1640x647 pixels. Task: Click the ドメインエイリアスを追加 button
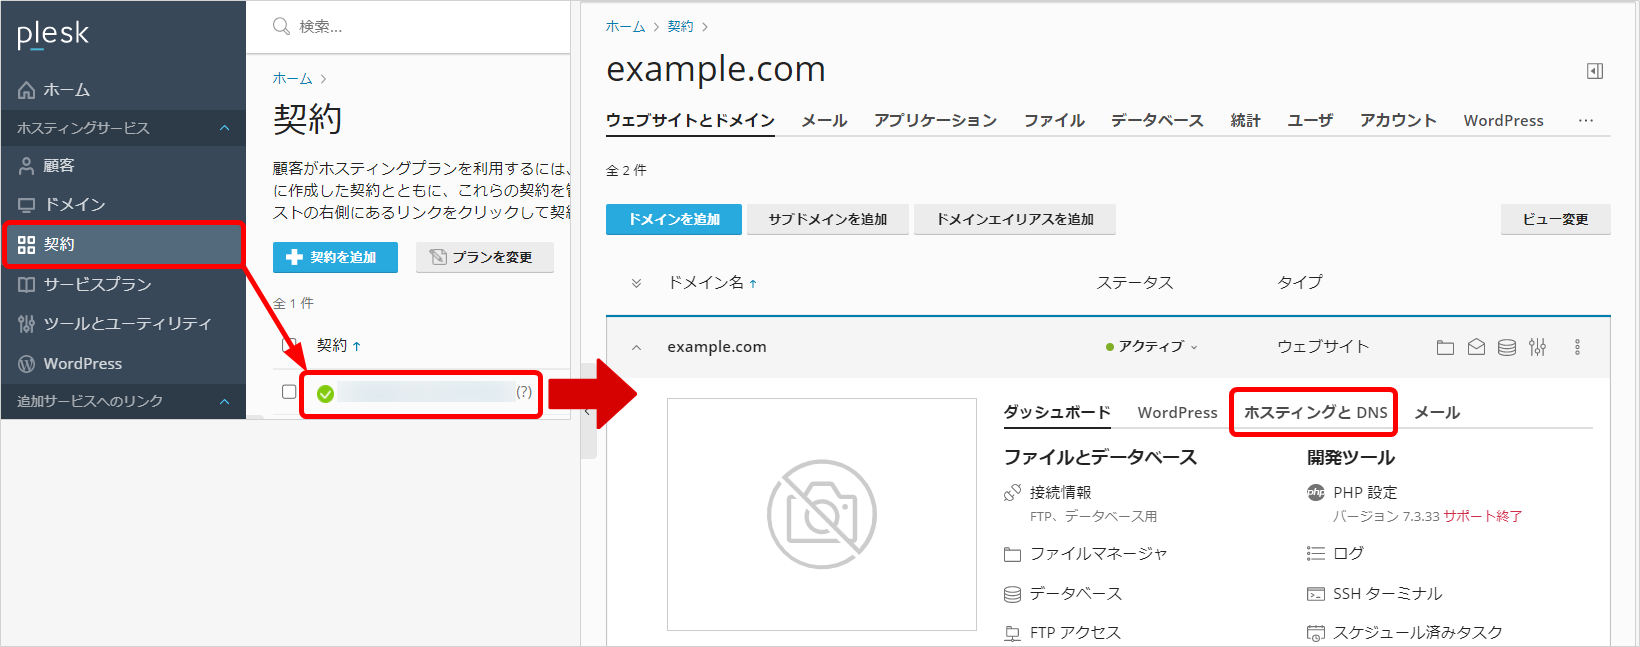coord(1015,219)
